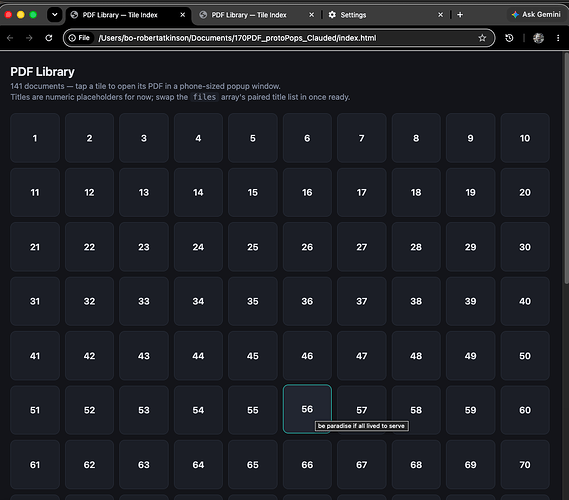Open PDF tile 2
Viewport: 569px width, 500px height.
coord(89,138)
